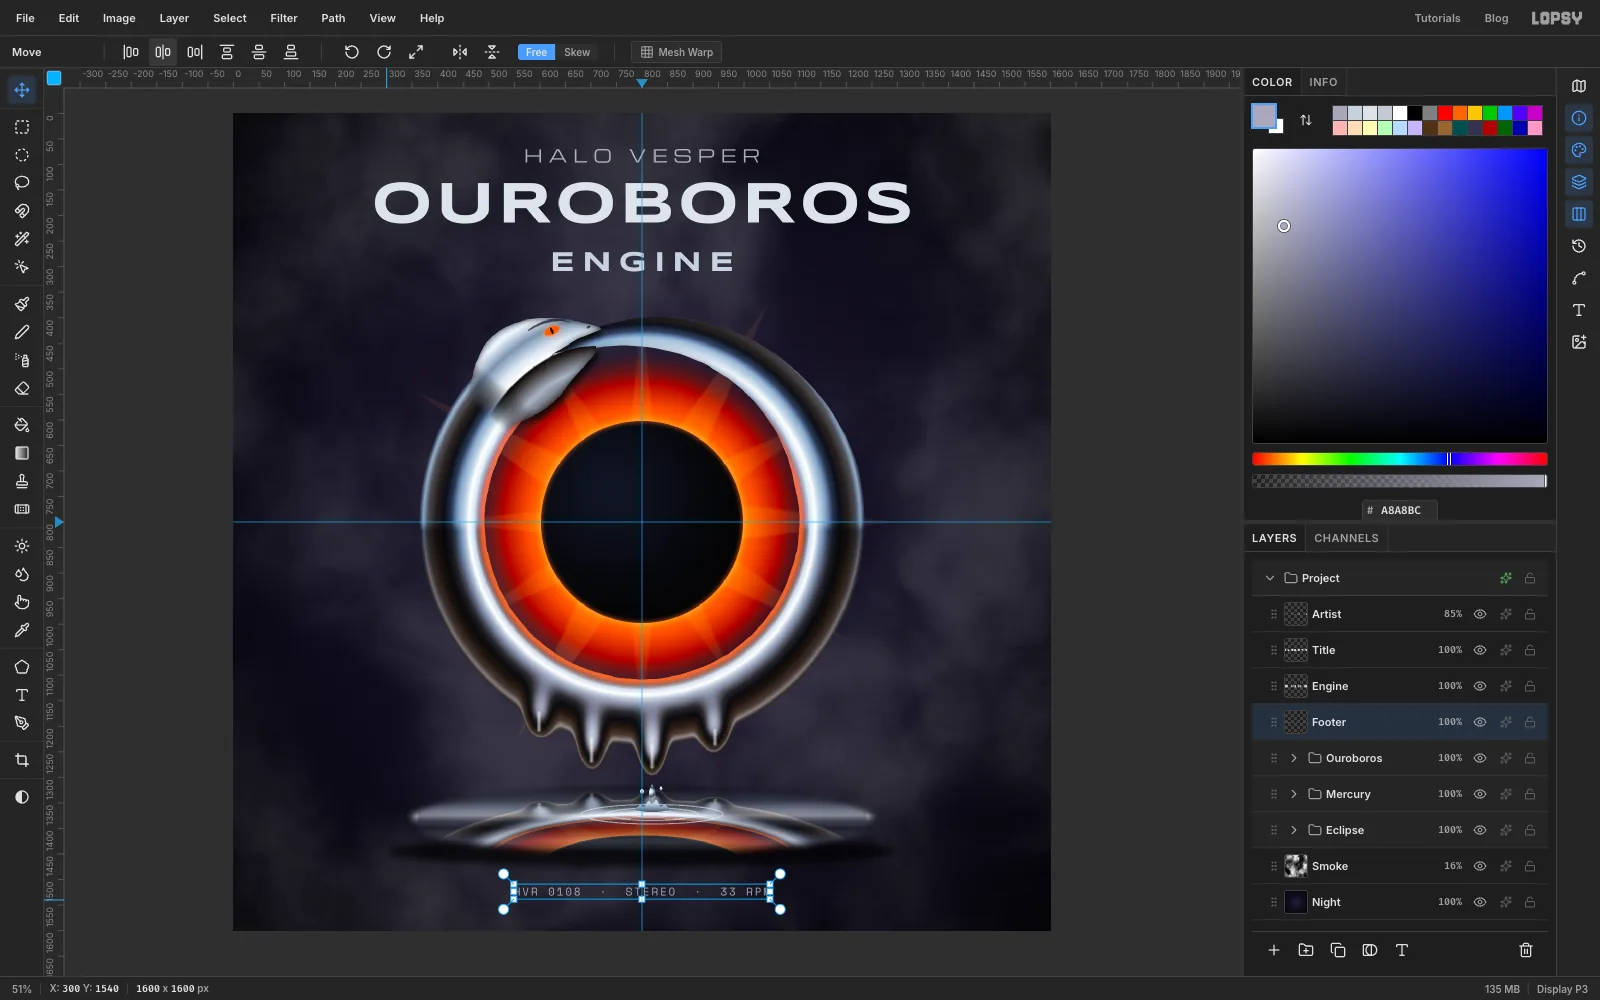Screen dimensions: 1600x1000
Task: Select the Rectangular Marquee tool
Action: coord(22,127)
